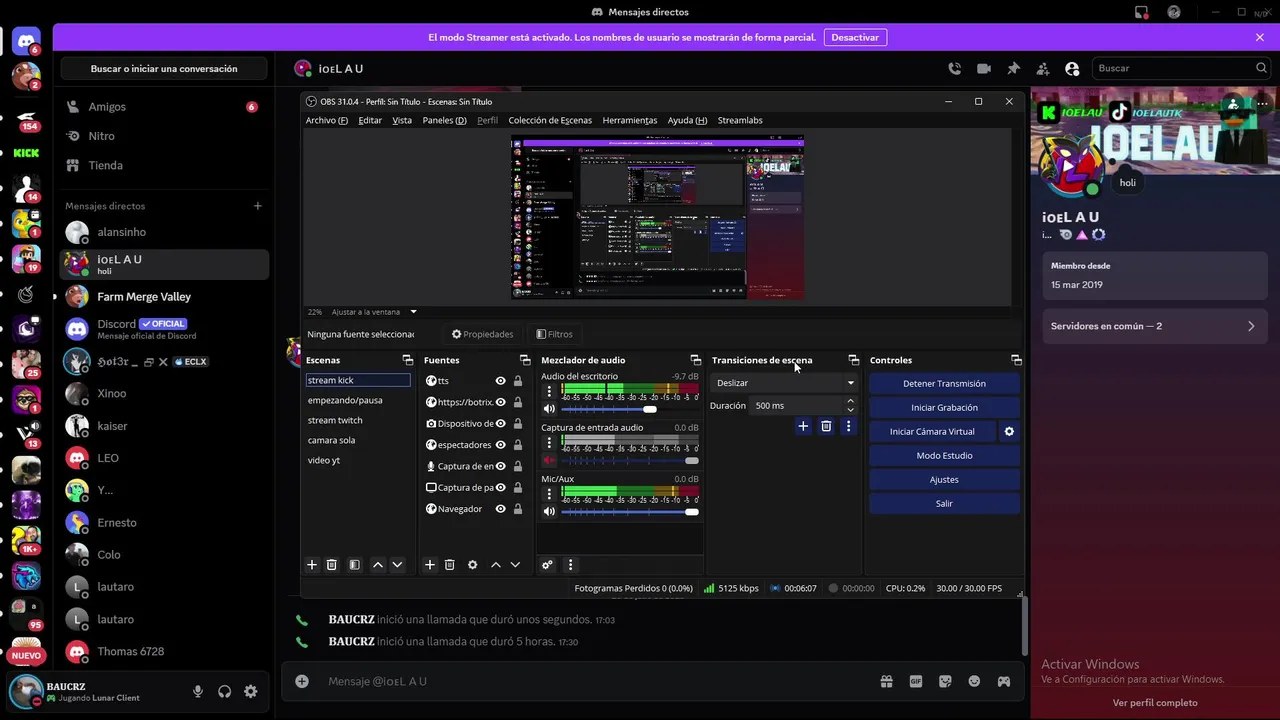Mute the Discord microphone
The width and height of the screenshot is (1280, 720).
(x=198, y=691)
